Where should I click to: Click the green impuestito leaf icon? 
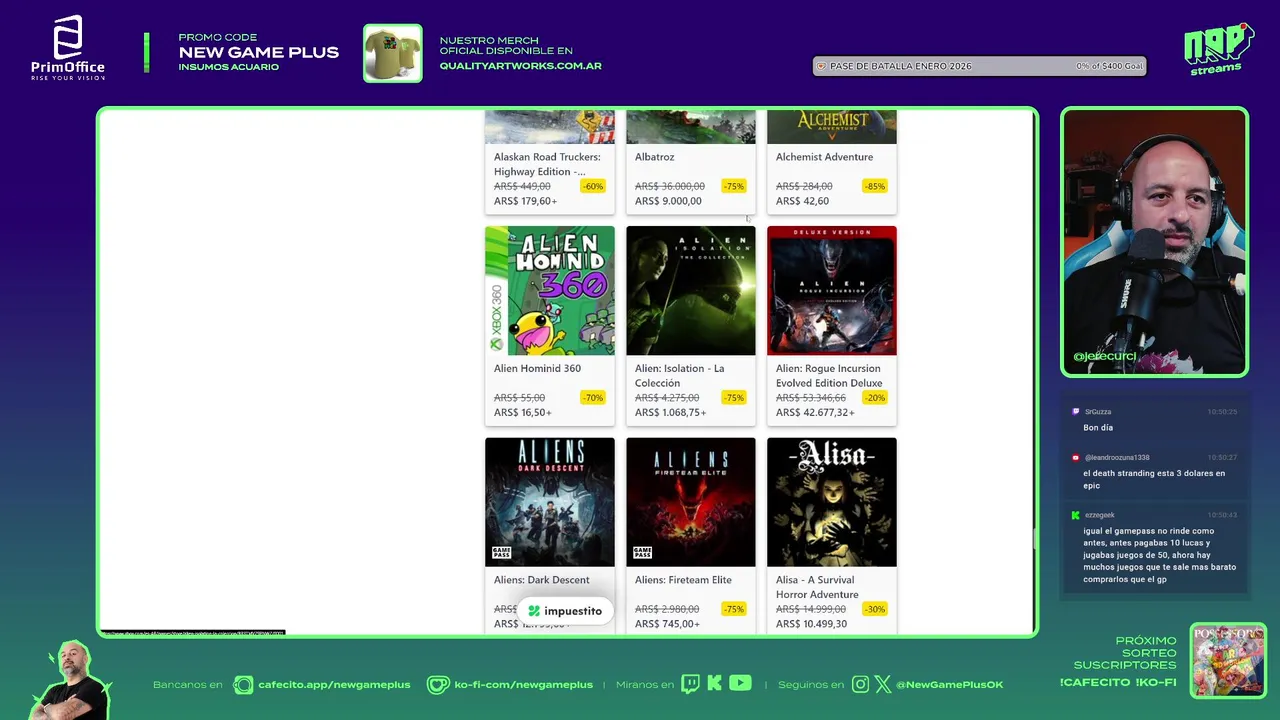(x=534, y=611)
